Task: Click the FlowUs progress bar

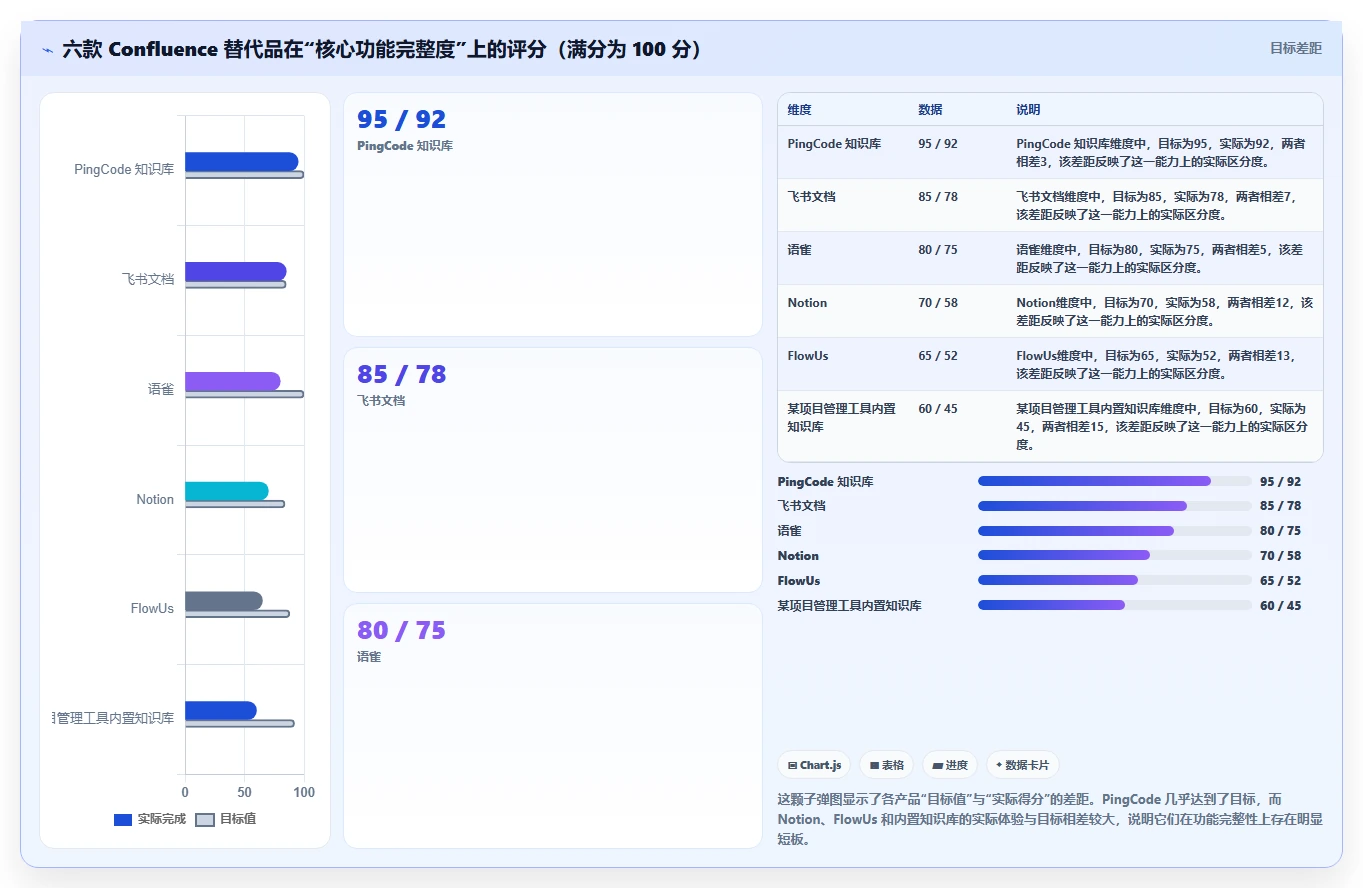Action: click(x=1115, y=580)
